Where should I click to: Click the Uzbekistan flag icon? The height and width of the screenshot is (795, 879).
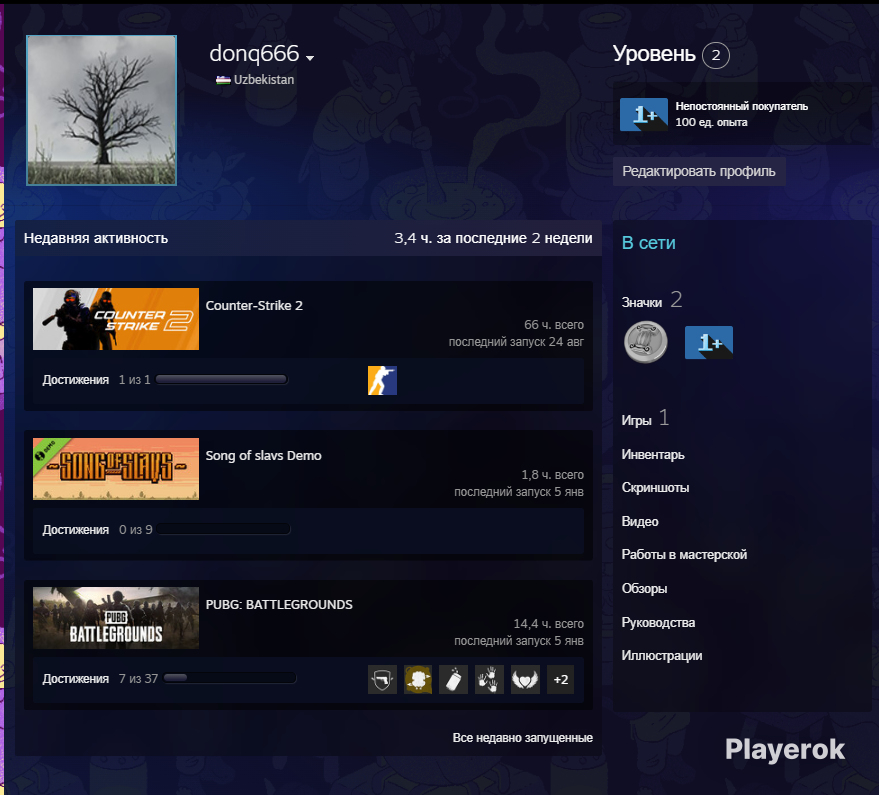click(x=223, y=80)
